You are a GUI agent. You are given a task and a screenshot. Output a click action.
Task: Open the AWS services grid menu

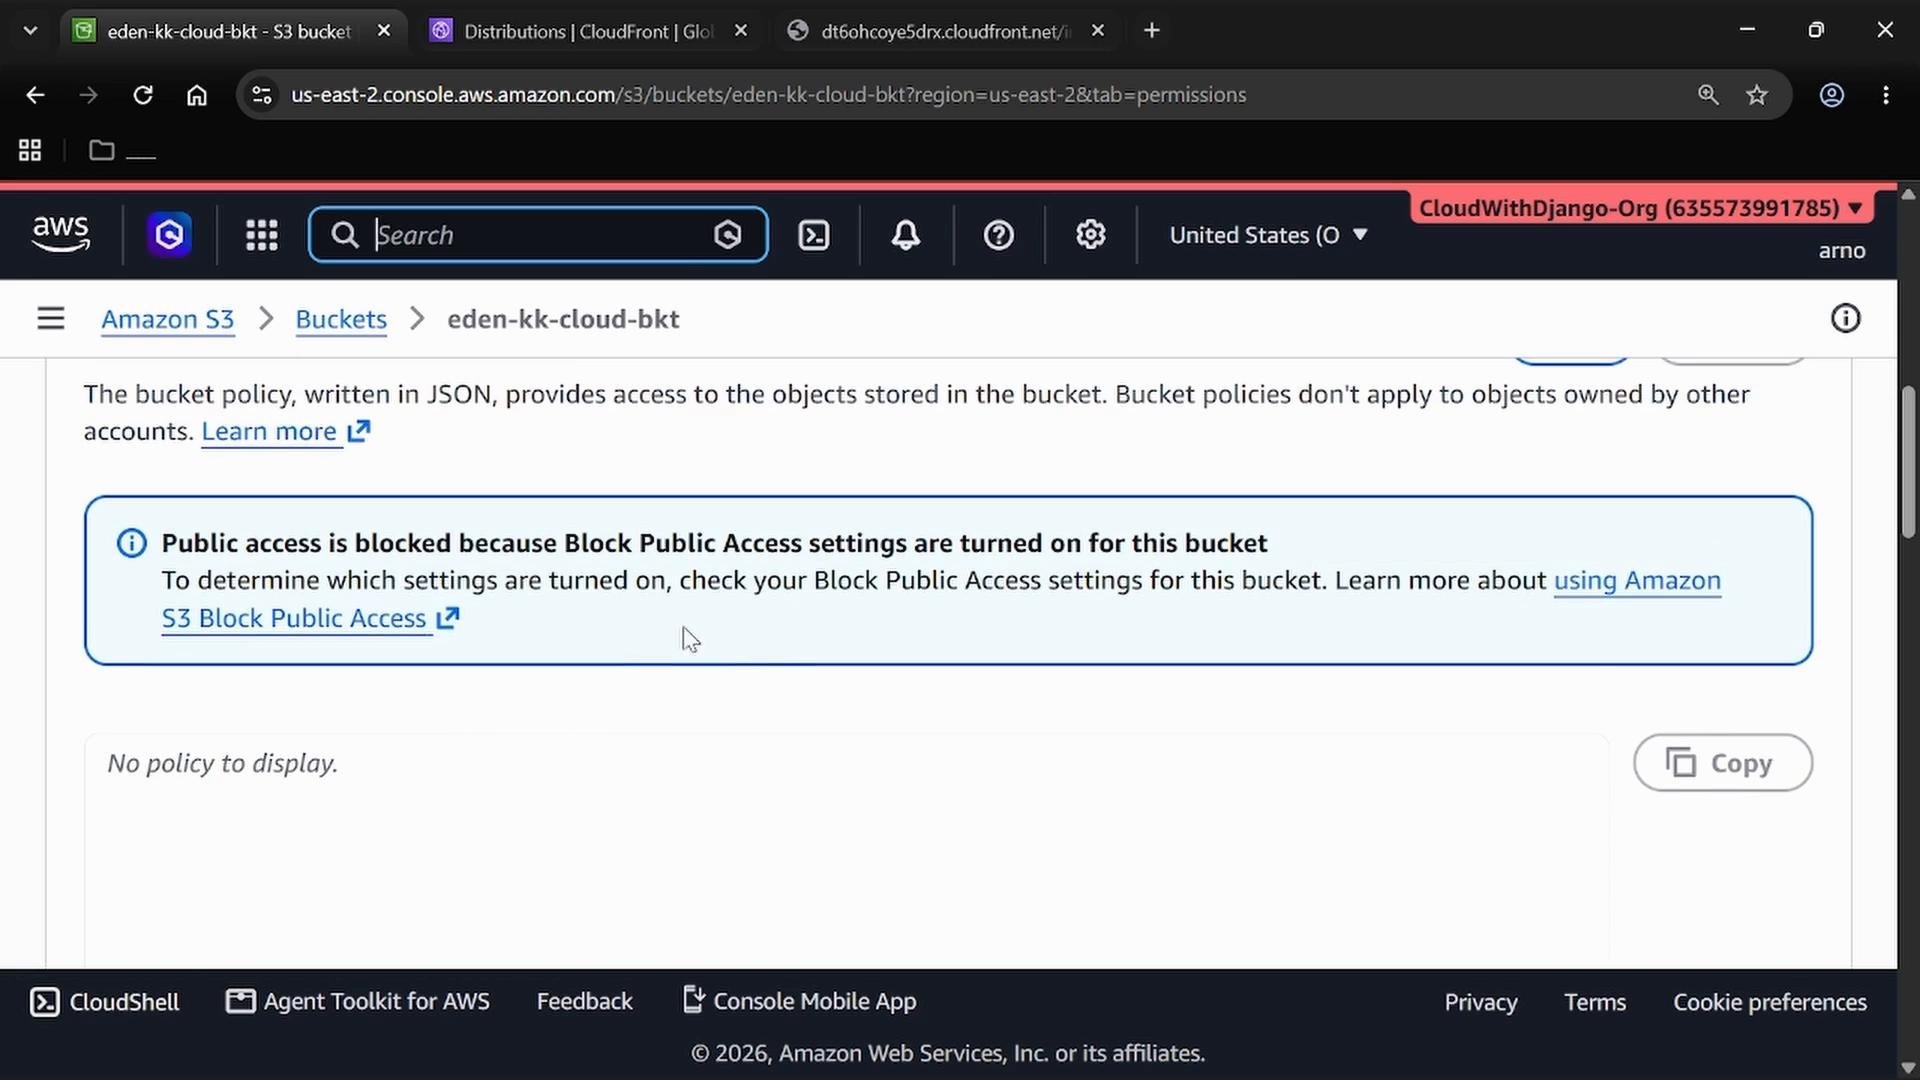[262, 235]
